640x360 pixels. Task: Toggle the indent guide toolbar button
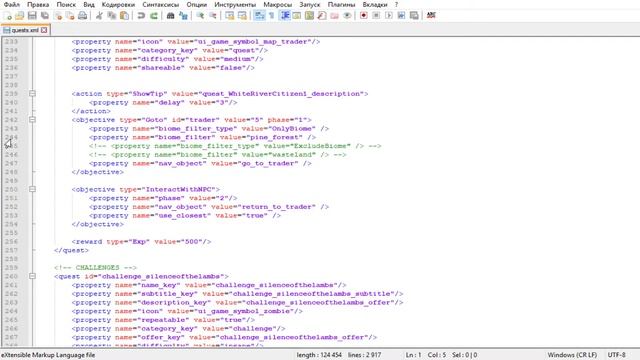(x=284, y=16)
